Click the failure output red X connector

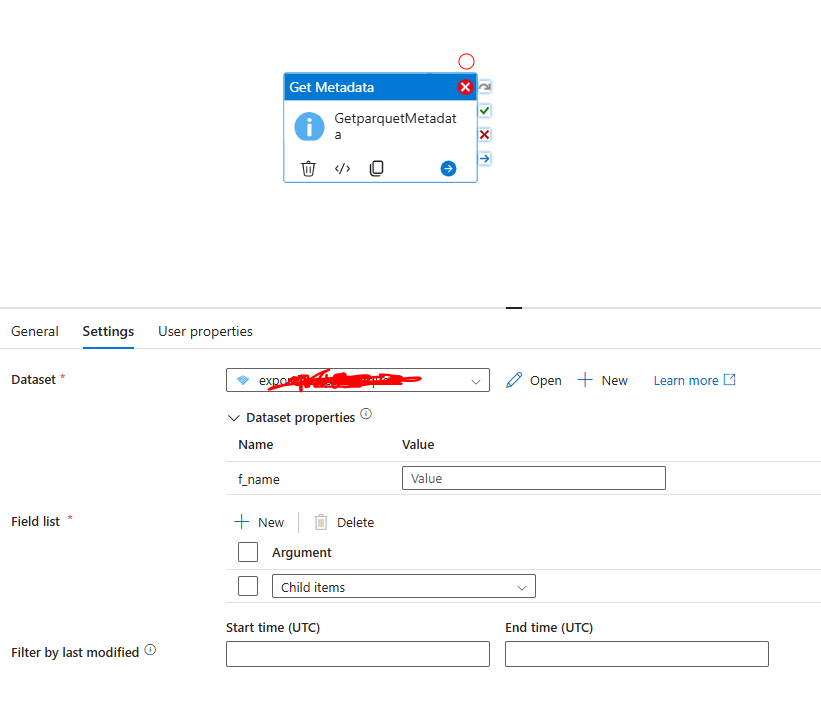(484, 134)
